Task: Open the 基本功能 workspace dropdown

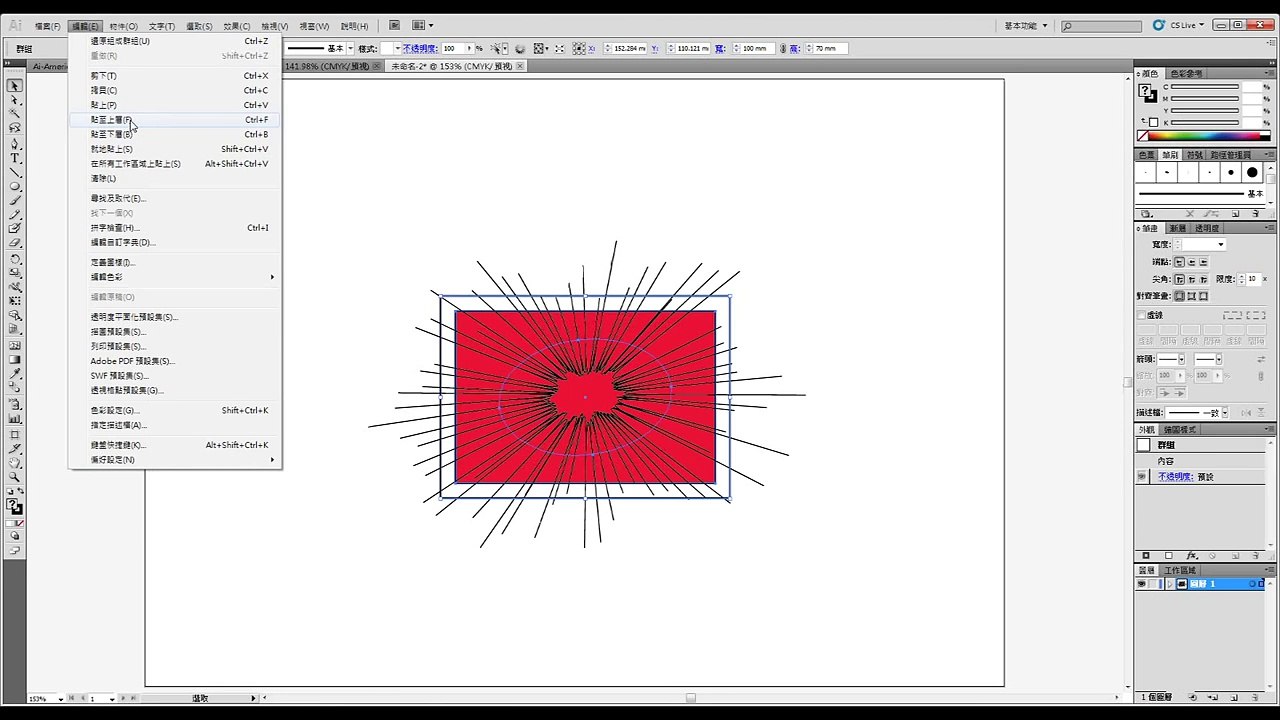Action: click(x=1026, y=25)
